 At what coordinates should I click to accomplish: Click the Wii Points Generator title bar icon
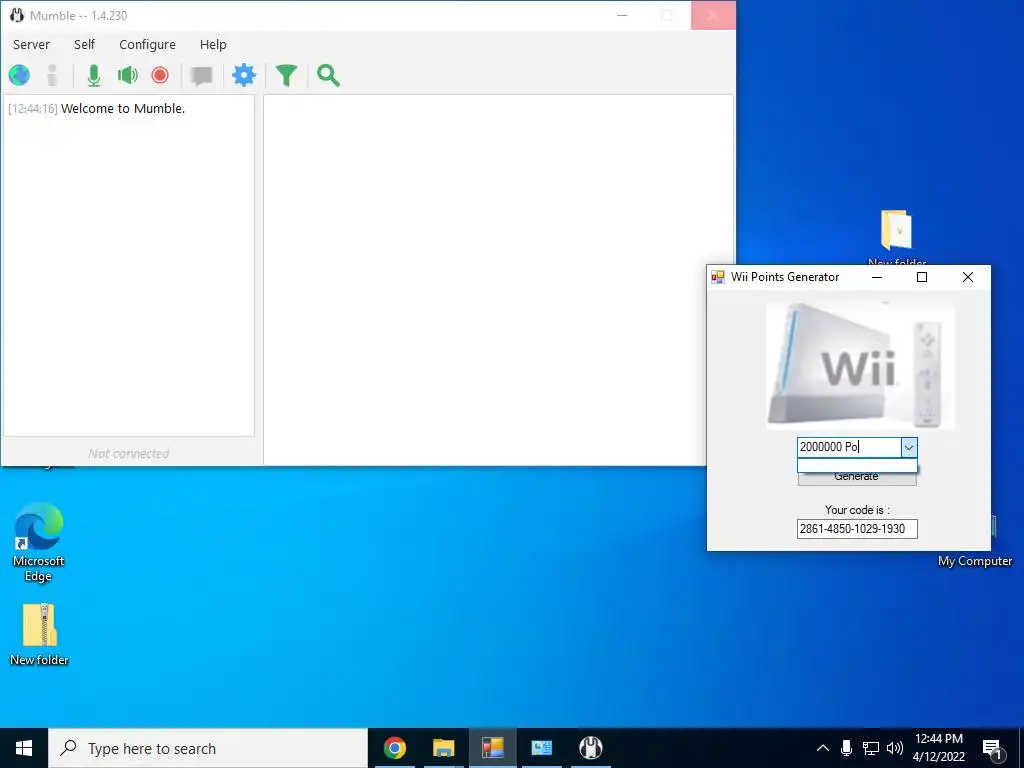point(718,277)
